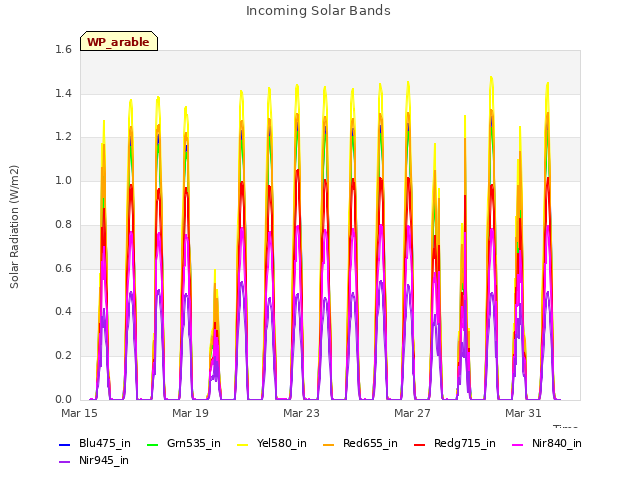Image resolution: width=640 pixels, height=480 pixels.
Task: Click the 1.6 y-axis tick label
Action: [63, 50]
